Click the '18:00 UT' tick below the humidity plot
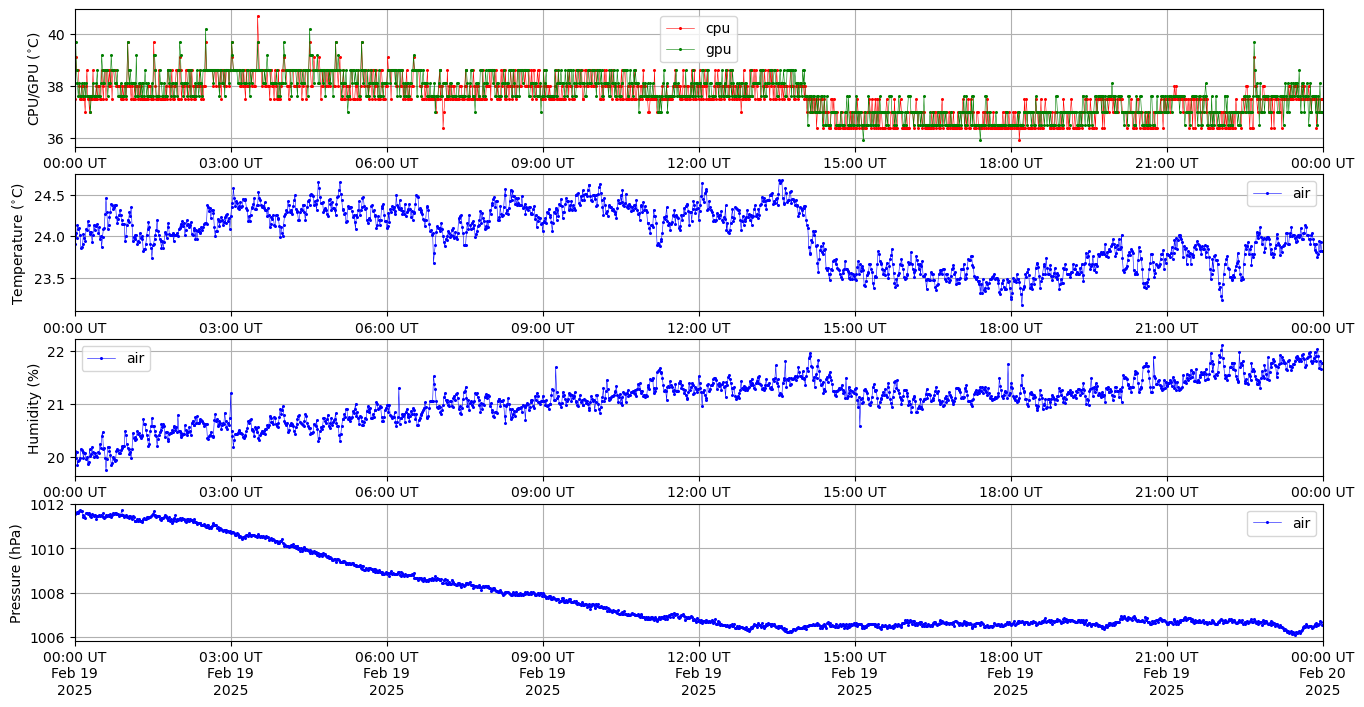Screen dimensions: 1364x707 tap(1010, 492)
